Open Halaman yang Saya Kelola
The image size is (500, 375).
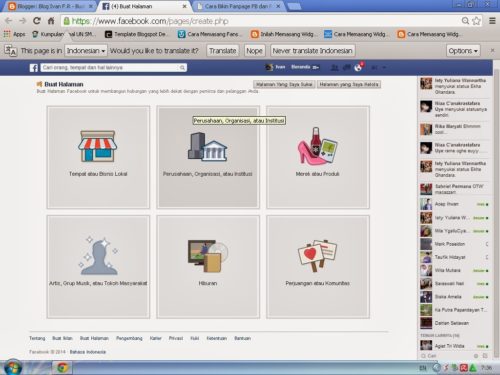(349, 85)
